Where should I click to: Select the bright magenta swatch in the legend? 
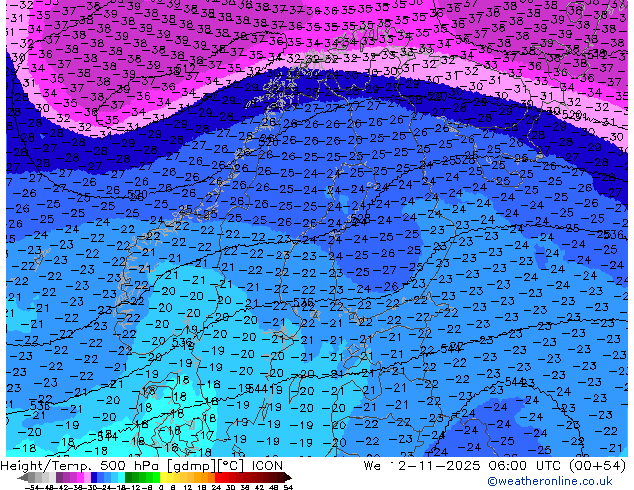coord(80,478)
